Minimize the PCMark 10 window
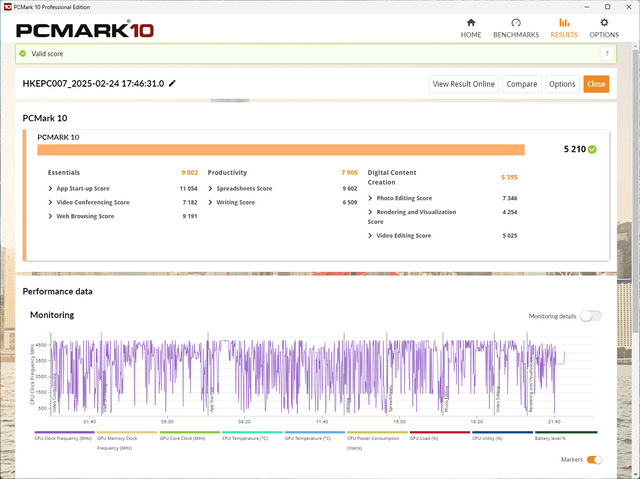 (587, 7)
